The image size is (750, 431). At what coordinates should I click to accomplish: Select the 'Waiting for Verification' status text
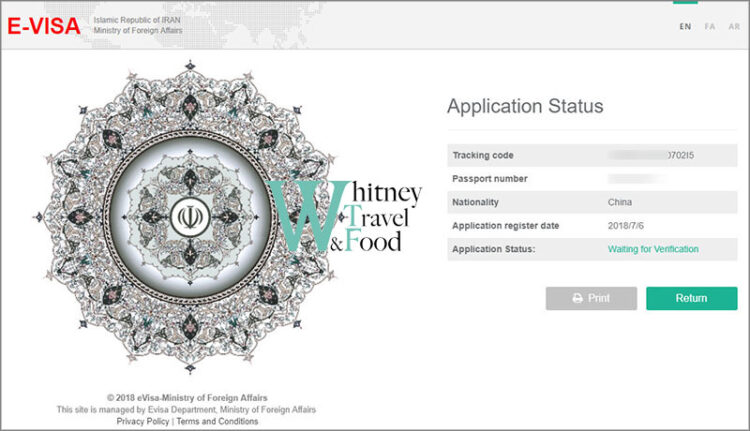click(x=653, y=249)
